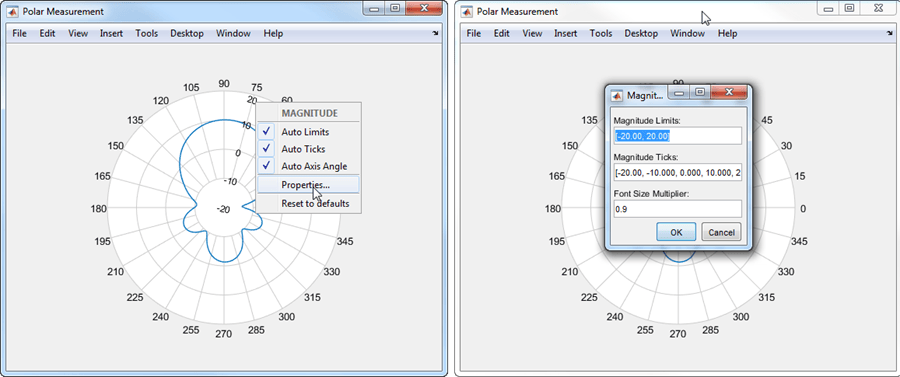
Task: Toggle Auto Limits in Magnitude context menu
Action: click(x=308, y=132)
